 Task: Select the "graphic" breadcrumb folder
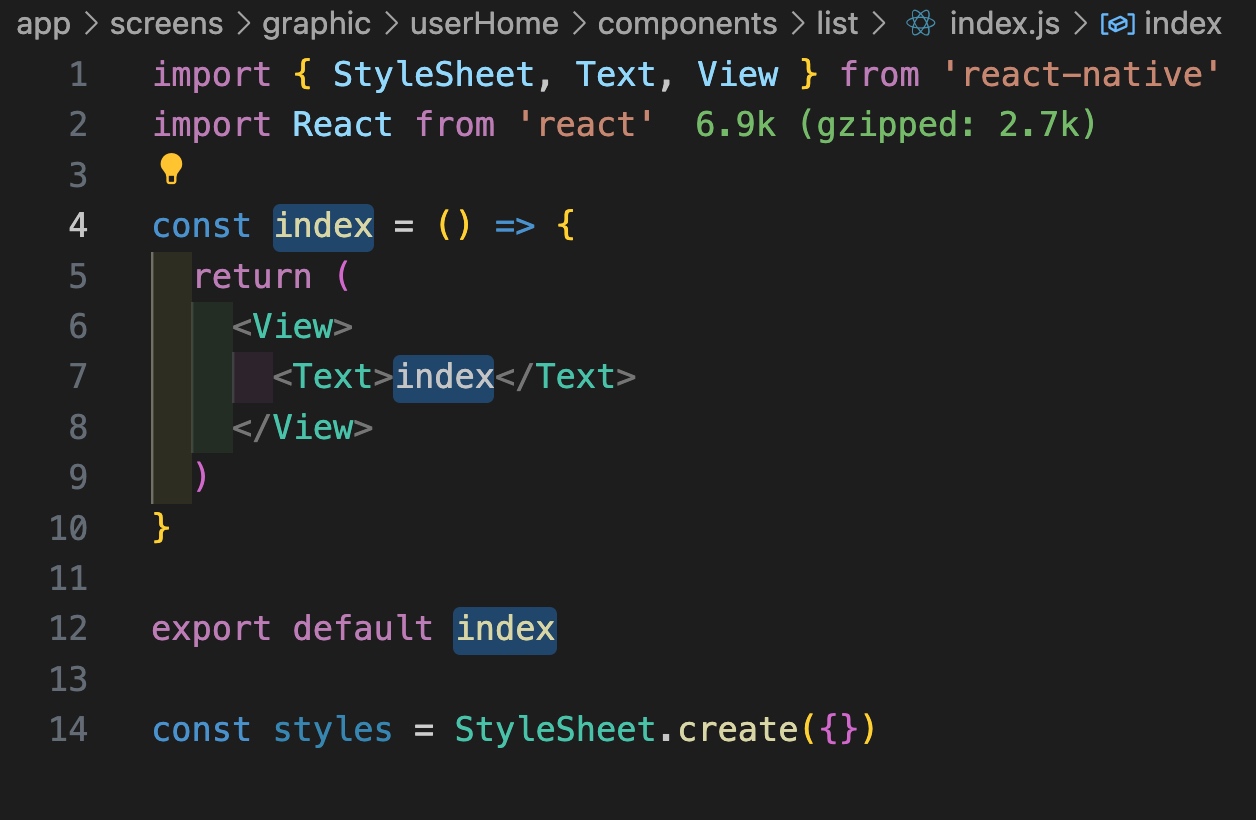click(x=316, y=23)
